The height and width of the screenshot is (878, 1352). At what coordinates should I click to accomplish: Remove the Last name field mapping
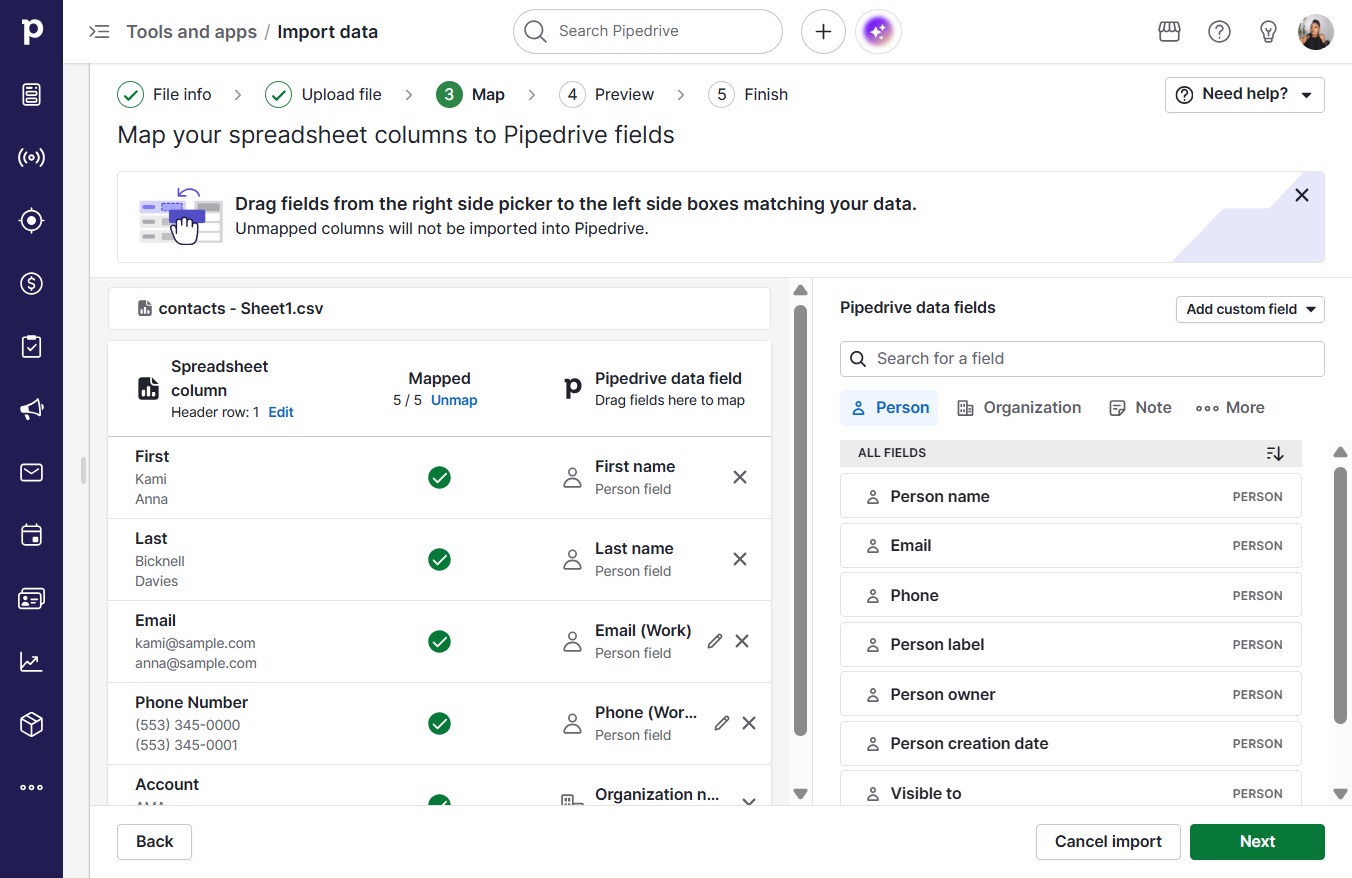(740, 559)
